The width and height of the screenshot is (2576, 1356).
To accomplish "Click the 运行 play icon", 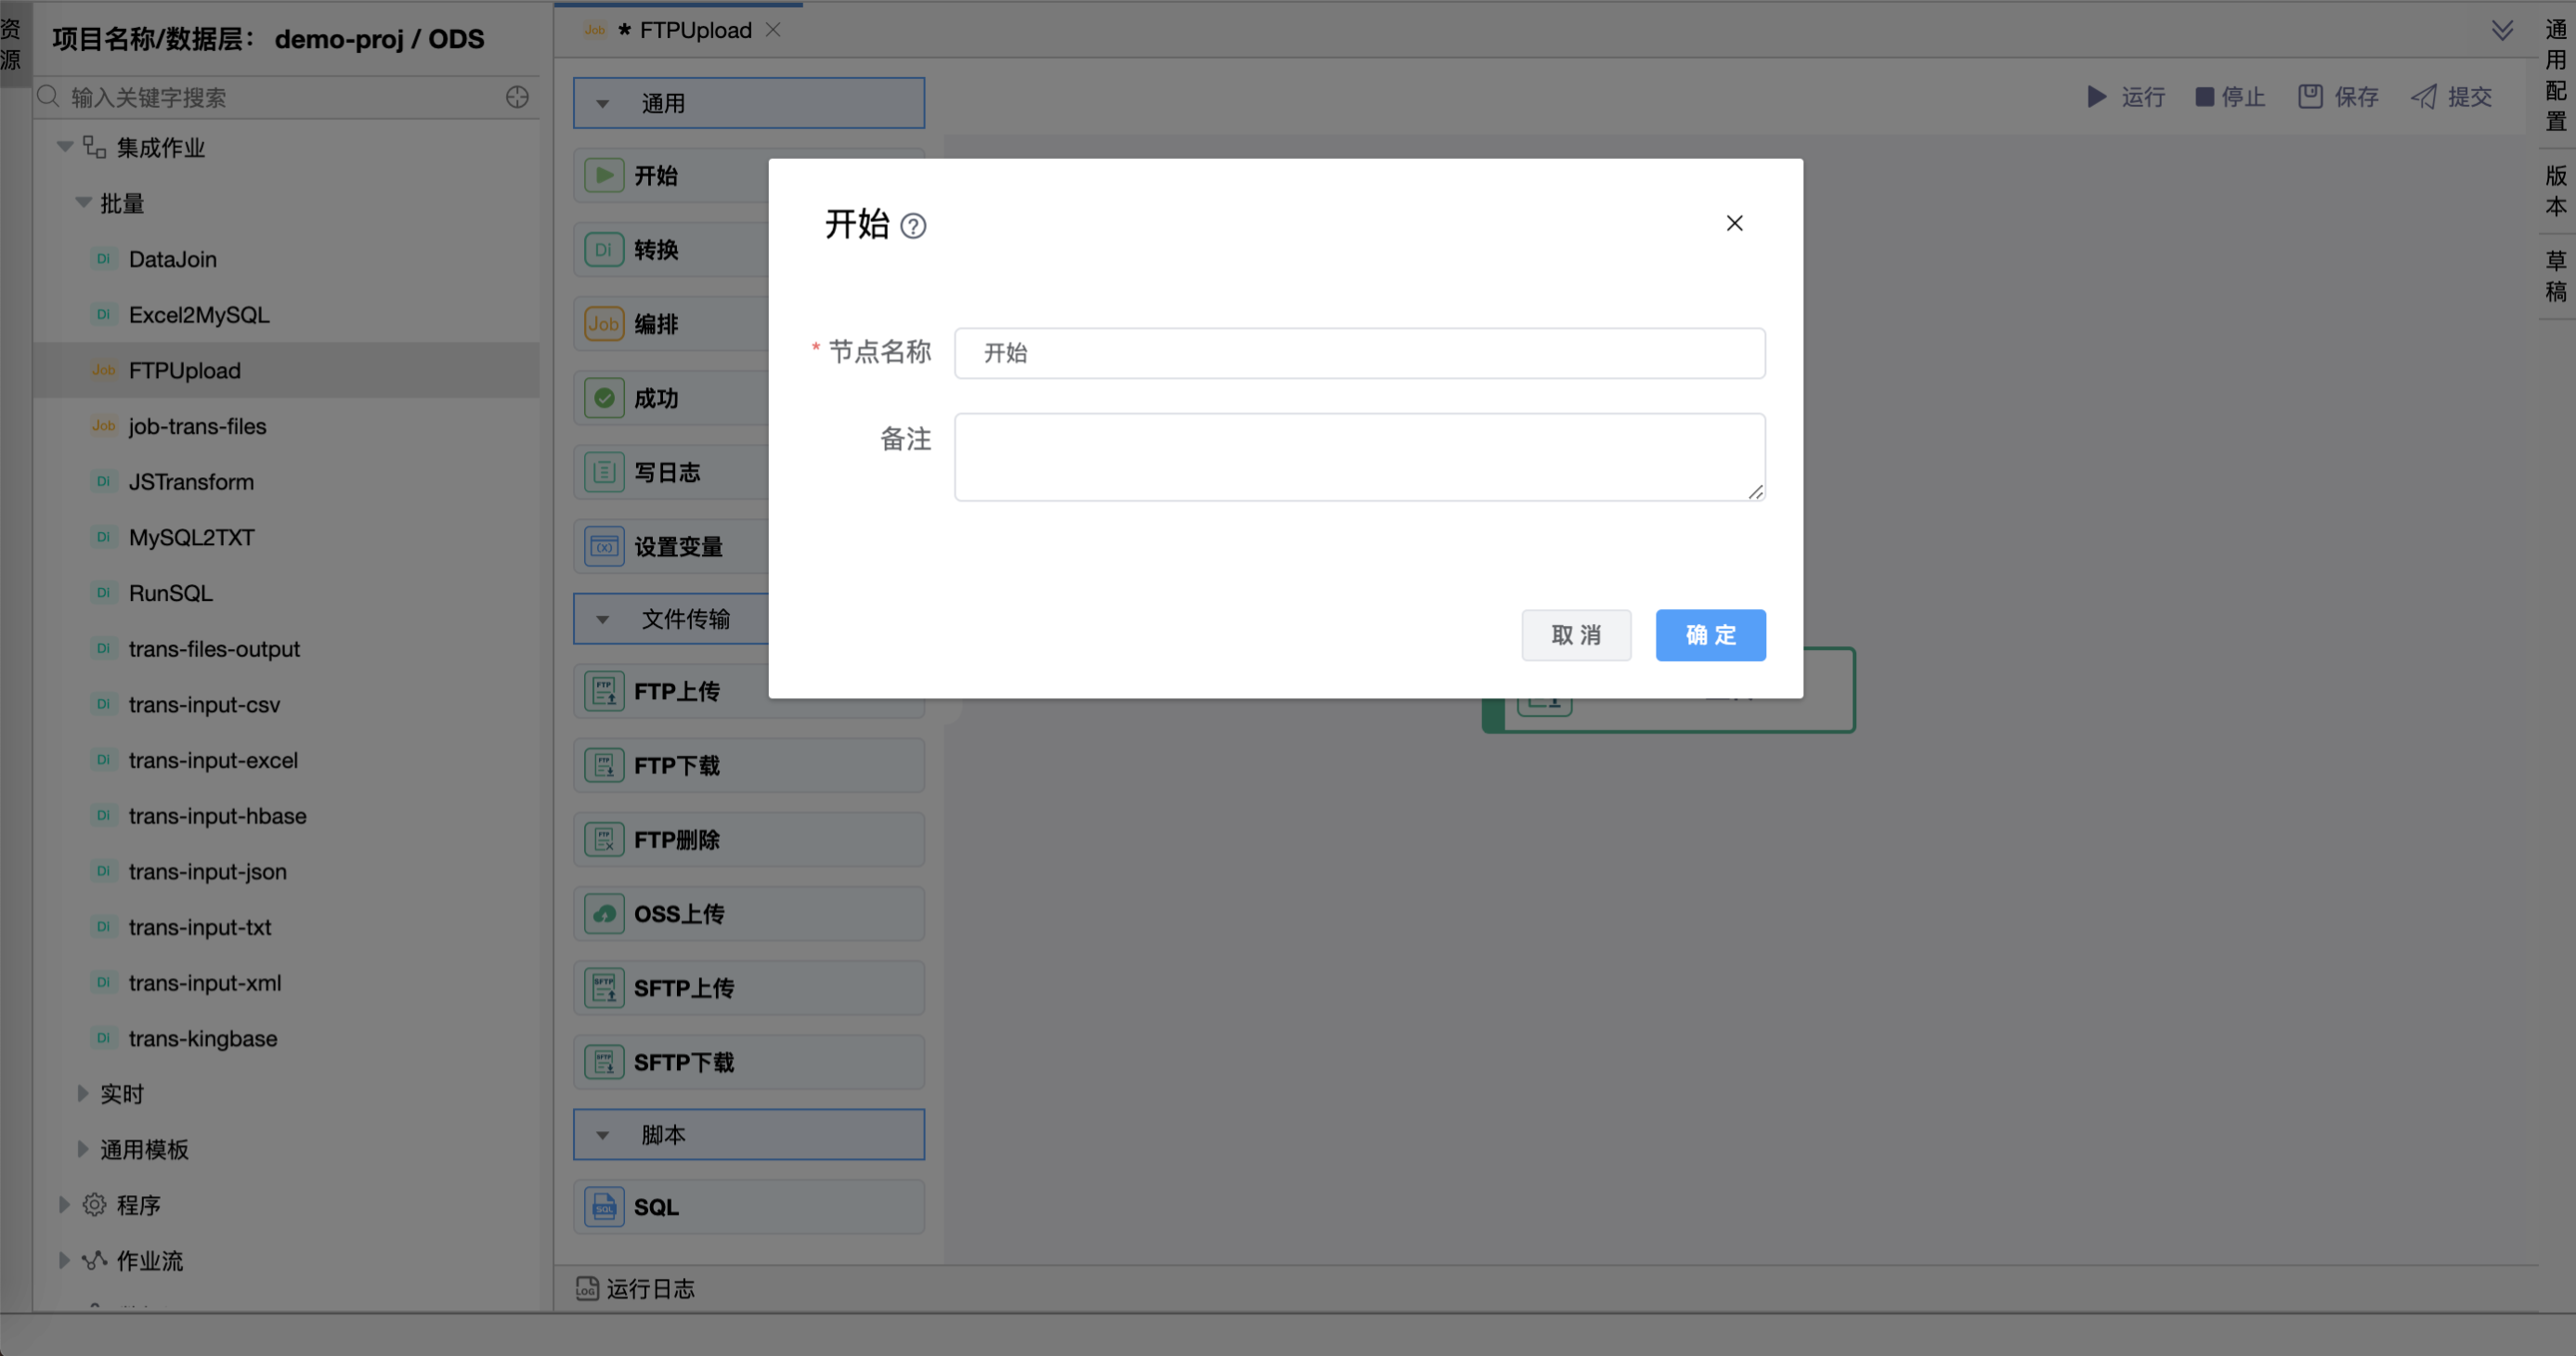I will point(2097,97).
